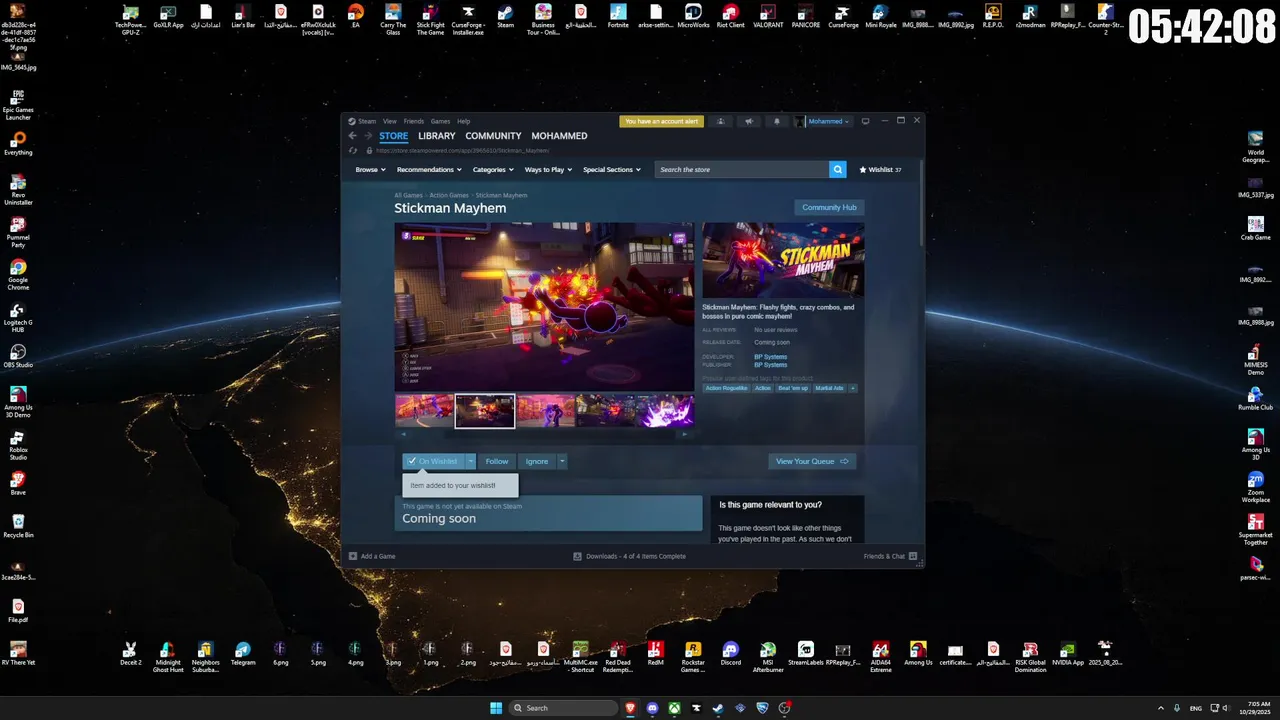Open Steam notifications bell
Viewport: 1280px width, 720px height.
tap(777, 121)
